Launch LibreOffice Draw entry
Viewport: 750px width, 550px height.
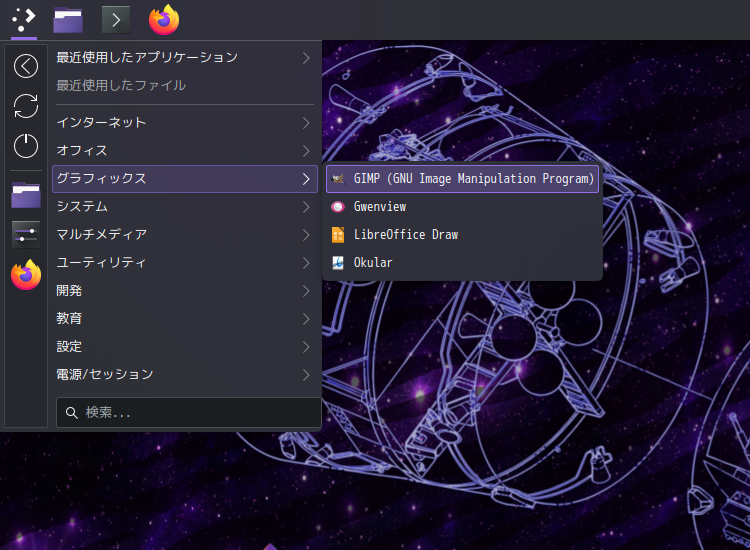tap(463, 235)
